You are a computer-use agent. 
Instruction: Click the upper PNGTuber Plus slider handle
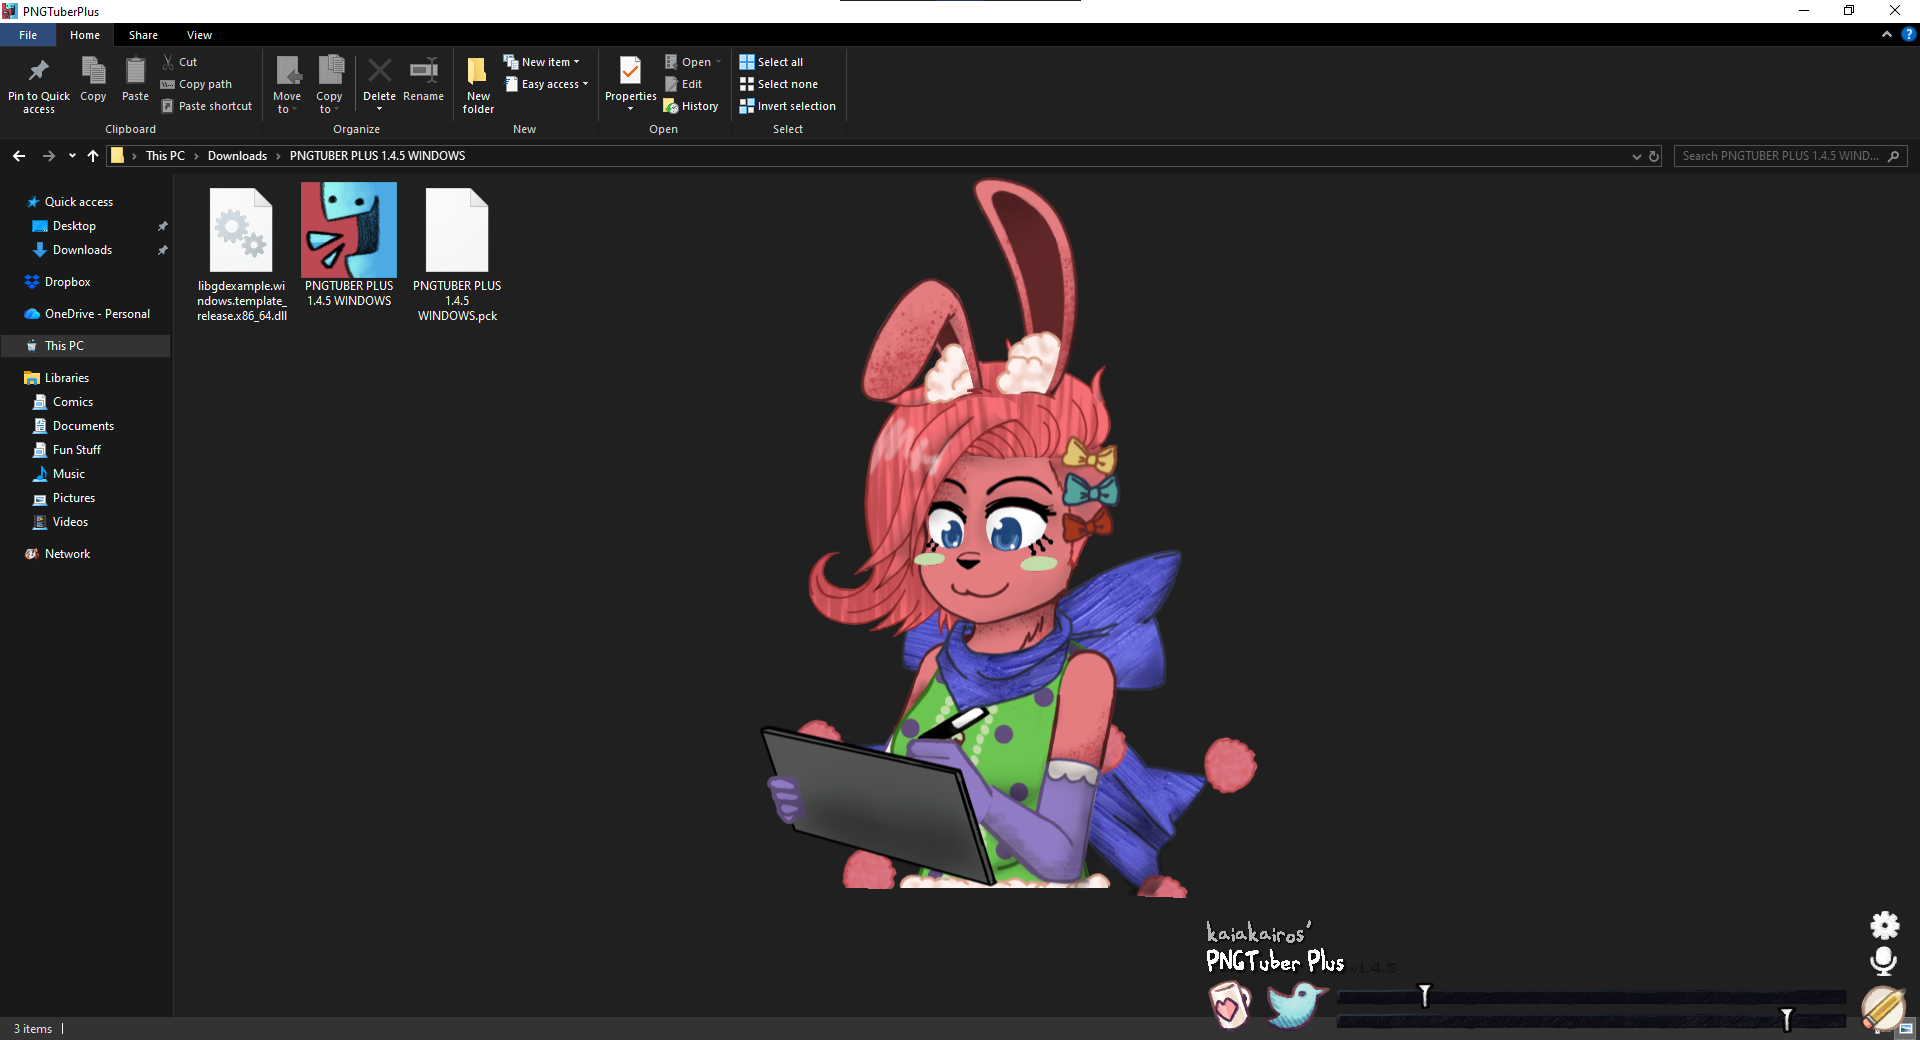tap(1425, 995)
